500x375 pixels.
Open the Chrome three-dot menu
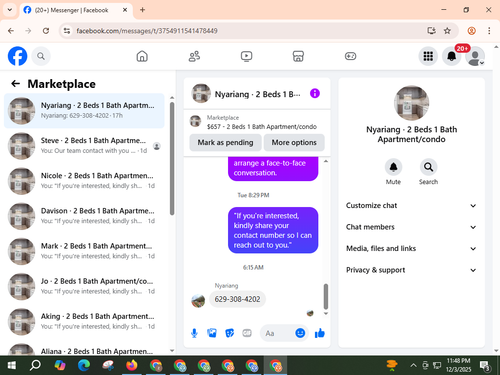pyautogui.click(x=489, y=31)
